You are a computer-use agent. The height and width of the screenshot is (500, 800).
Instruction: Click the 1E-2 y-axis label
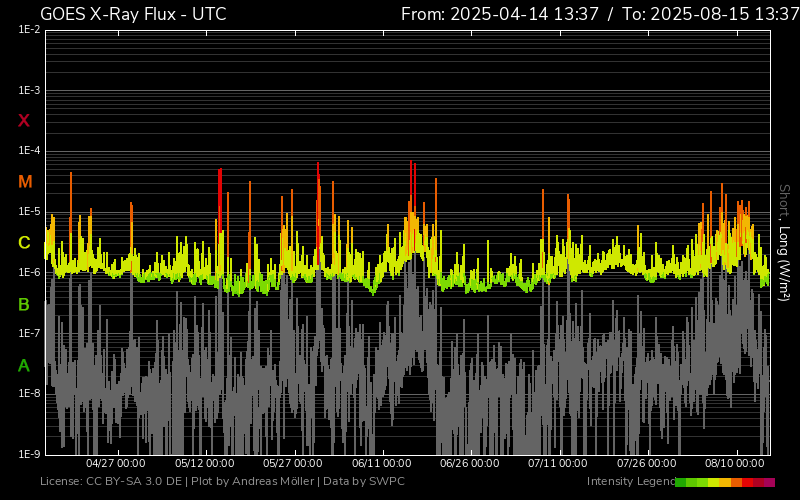(29, 30)
